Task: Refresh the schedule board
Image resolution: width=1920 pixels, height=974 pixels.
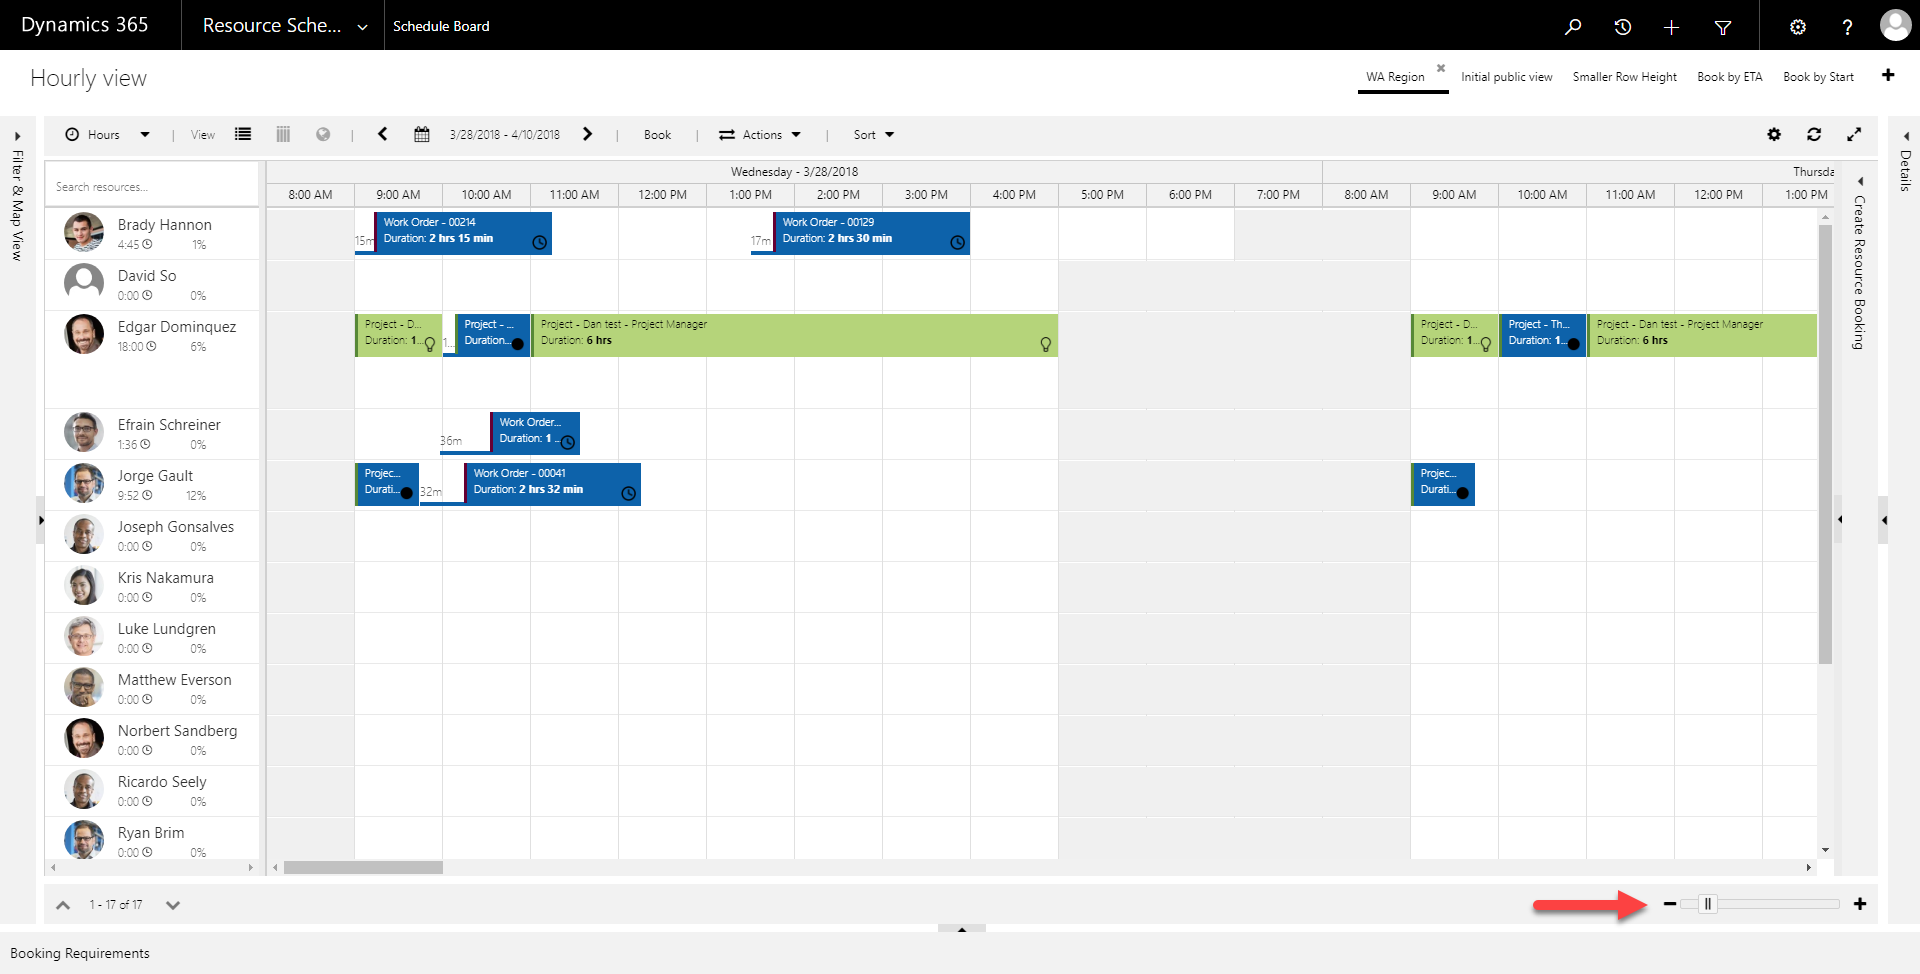Action: [1814, 134]
